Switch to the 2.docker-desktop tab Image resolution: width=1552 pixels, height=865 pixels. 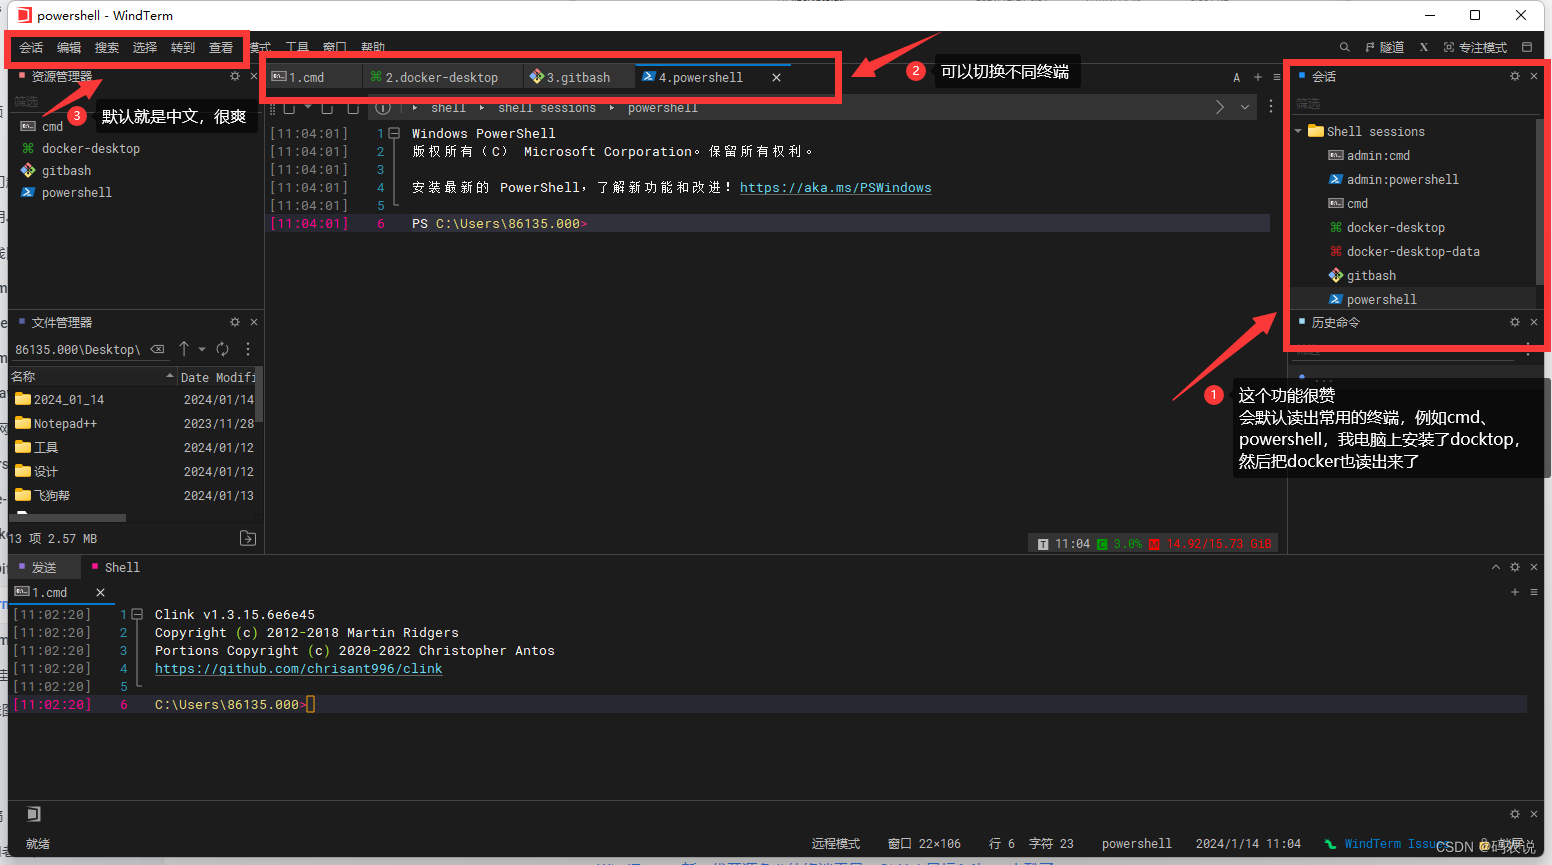(x=442, y=77)
